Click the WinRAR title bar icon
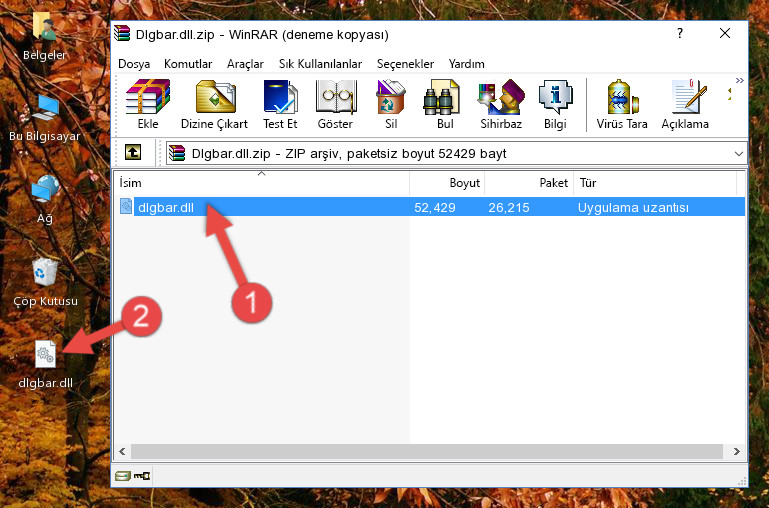The height and width of the screenshot is (508, 769). click(122, 33)
